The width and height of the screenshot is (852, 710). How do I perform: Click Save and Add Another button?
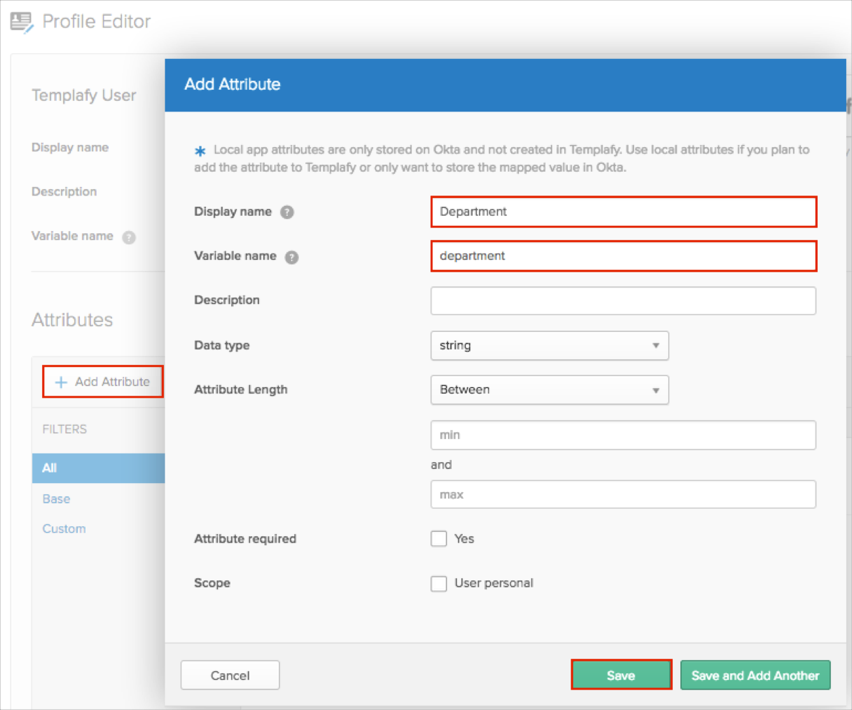(x=755, y=676)
